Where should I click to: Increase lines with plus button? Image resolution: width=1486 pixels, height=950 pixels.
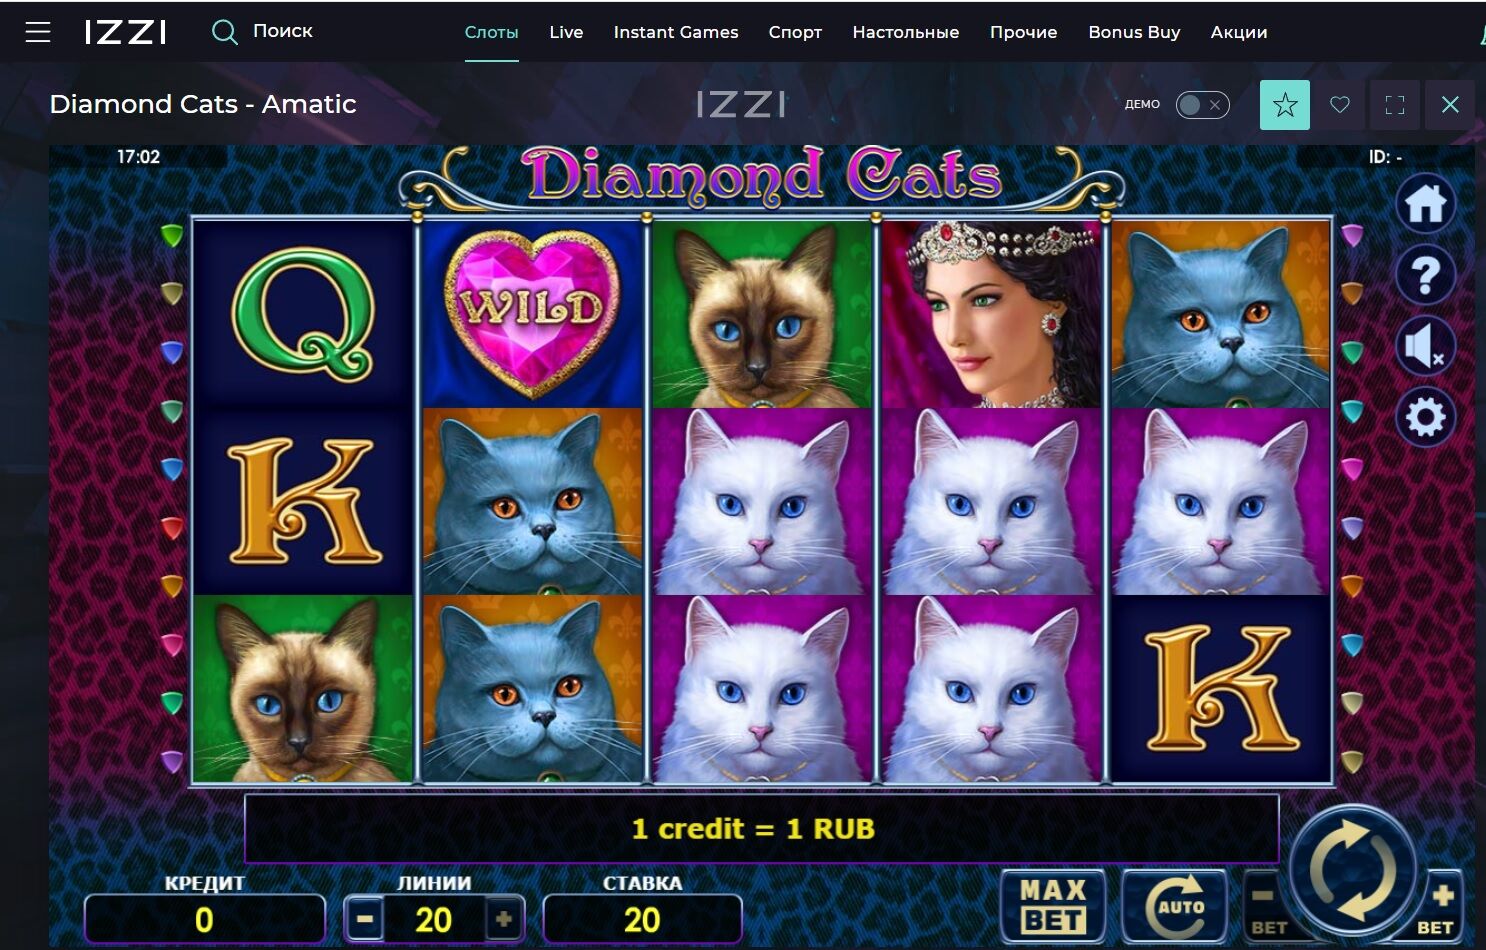[504, 919]
